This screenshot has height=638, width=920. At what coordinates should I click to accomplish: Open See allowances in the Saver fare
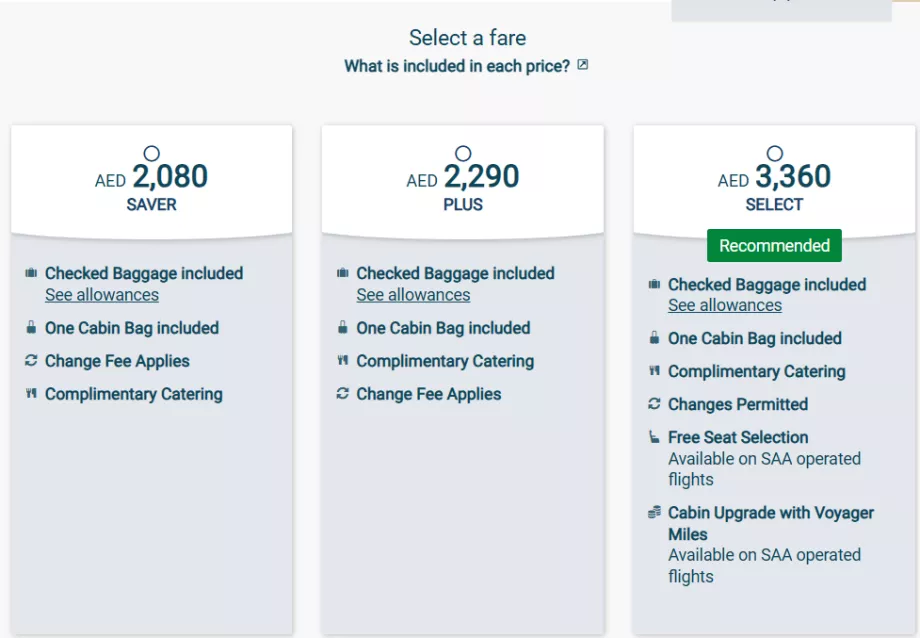point(101,295)
